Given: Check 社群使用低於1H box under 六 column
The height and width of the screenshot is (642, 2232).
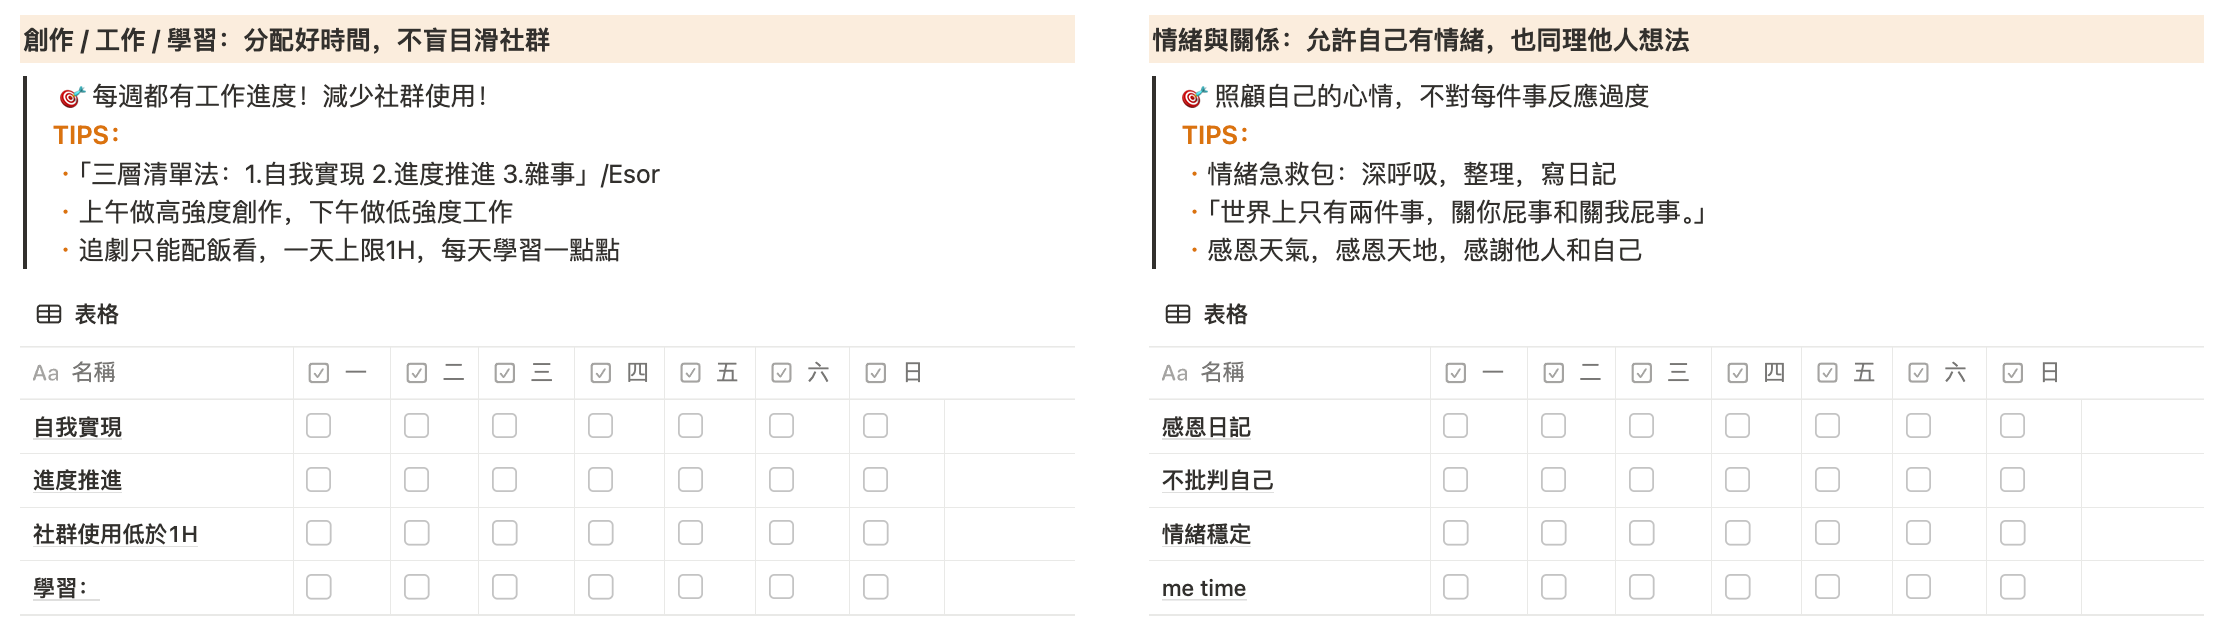Looking at the screenshot, I should coord(782,533).
